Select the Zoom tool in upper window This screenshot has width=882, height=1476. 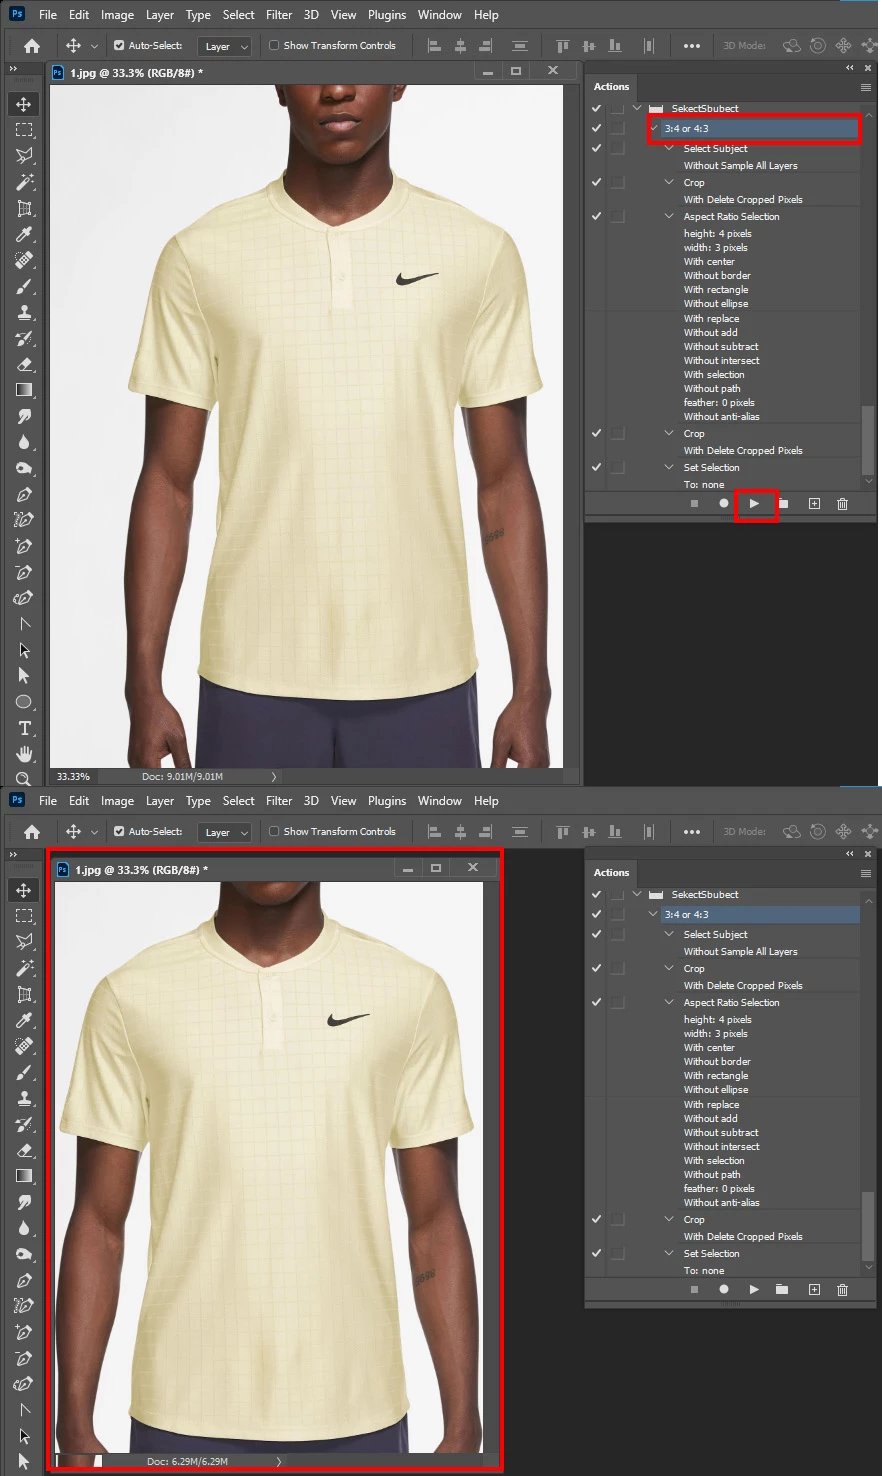24,778
